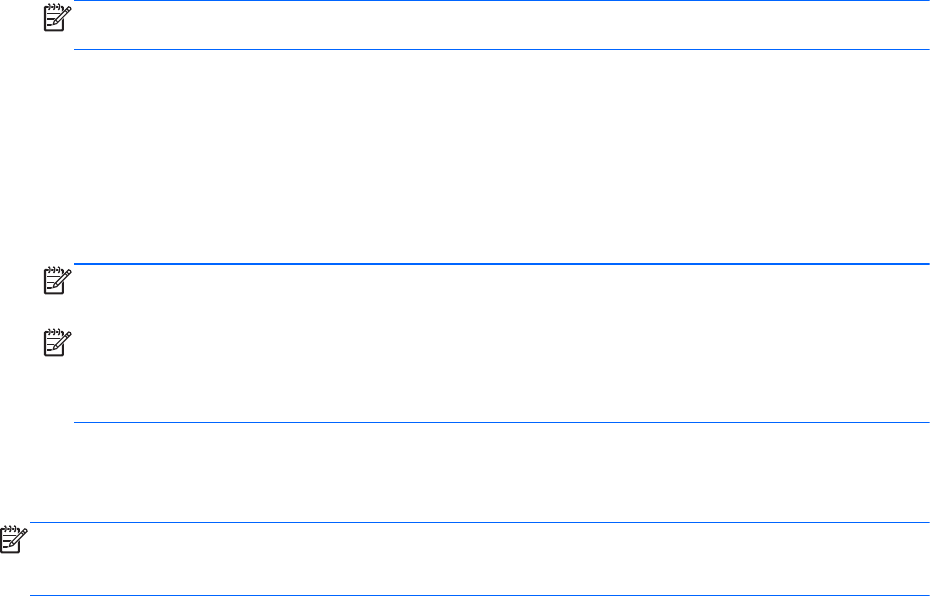930x596 pixels.
Task: Click the divider line closing the third note
Action: click(500, 422)
